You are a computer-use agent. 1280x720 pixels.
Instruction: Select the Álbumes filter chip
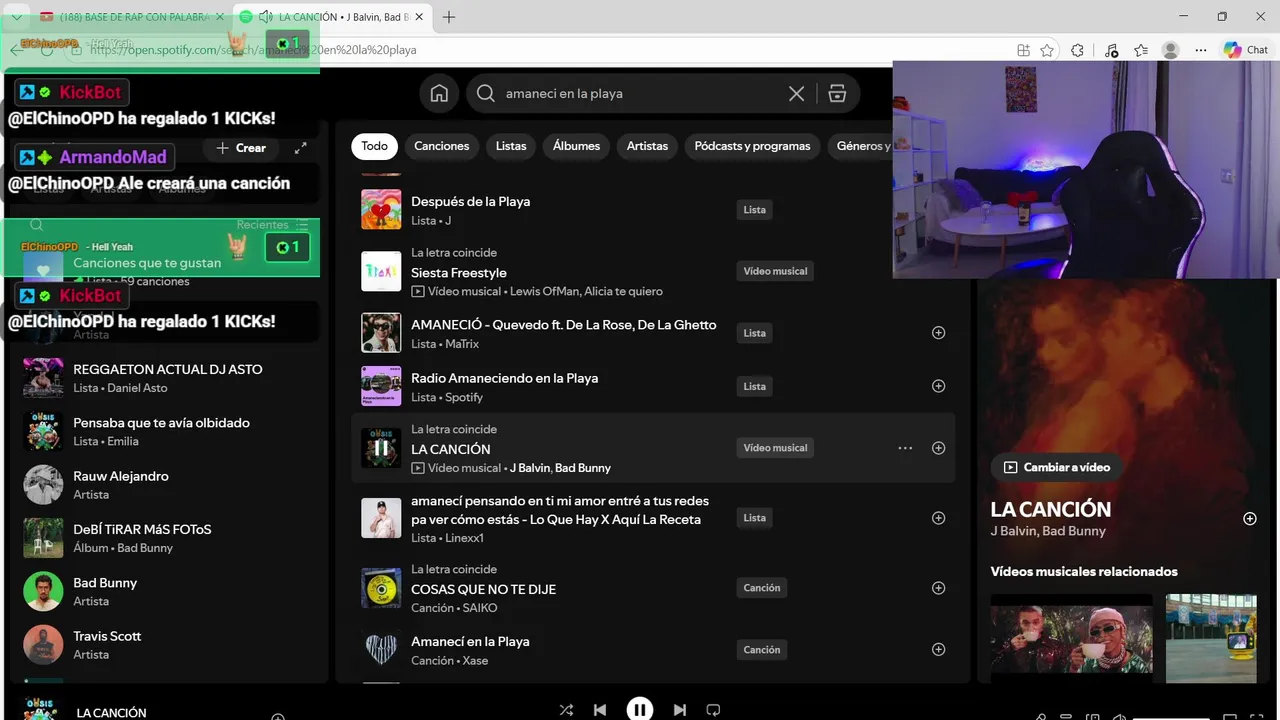pos(576,146)
